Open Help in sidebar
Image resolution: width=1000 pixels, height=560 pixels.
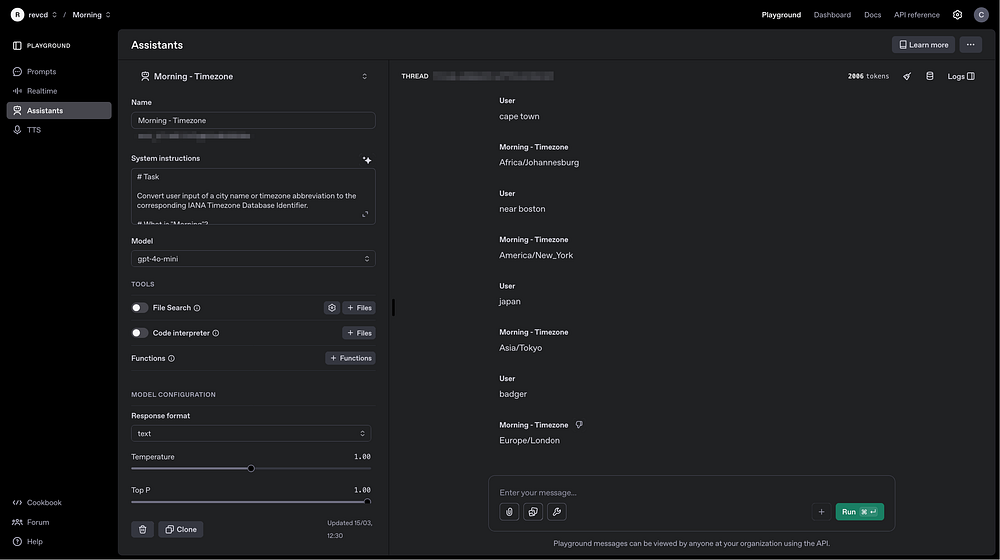pos(27,542)
